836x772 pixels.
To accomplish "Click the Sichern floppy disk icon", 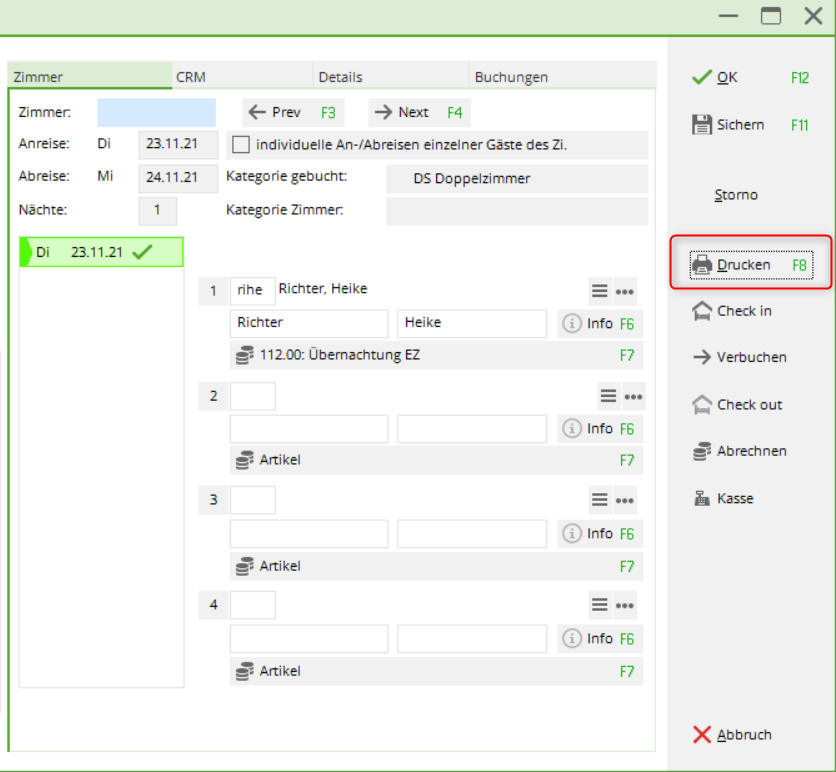I will tap(702, 125).
